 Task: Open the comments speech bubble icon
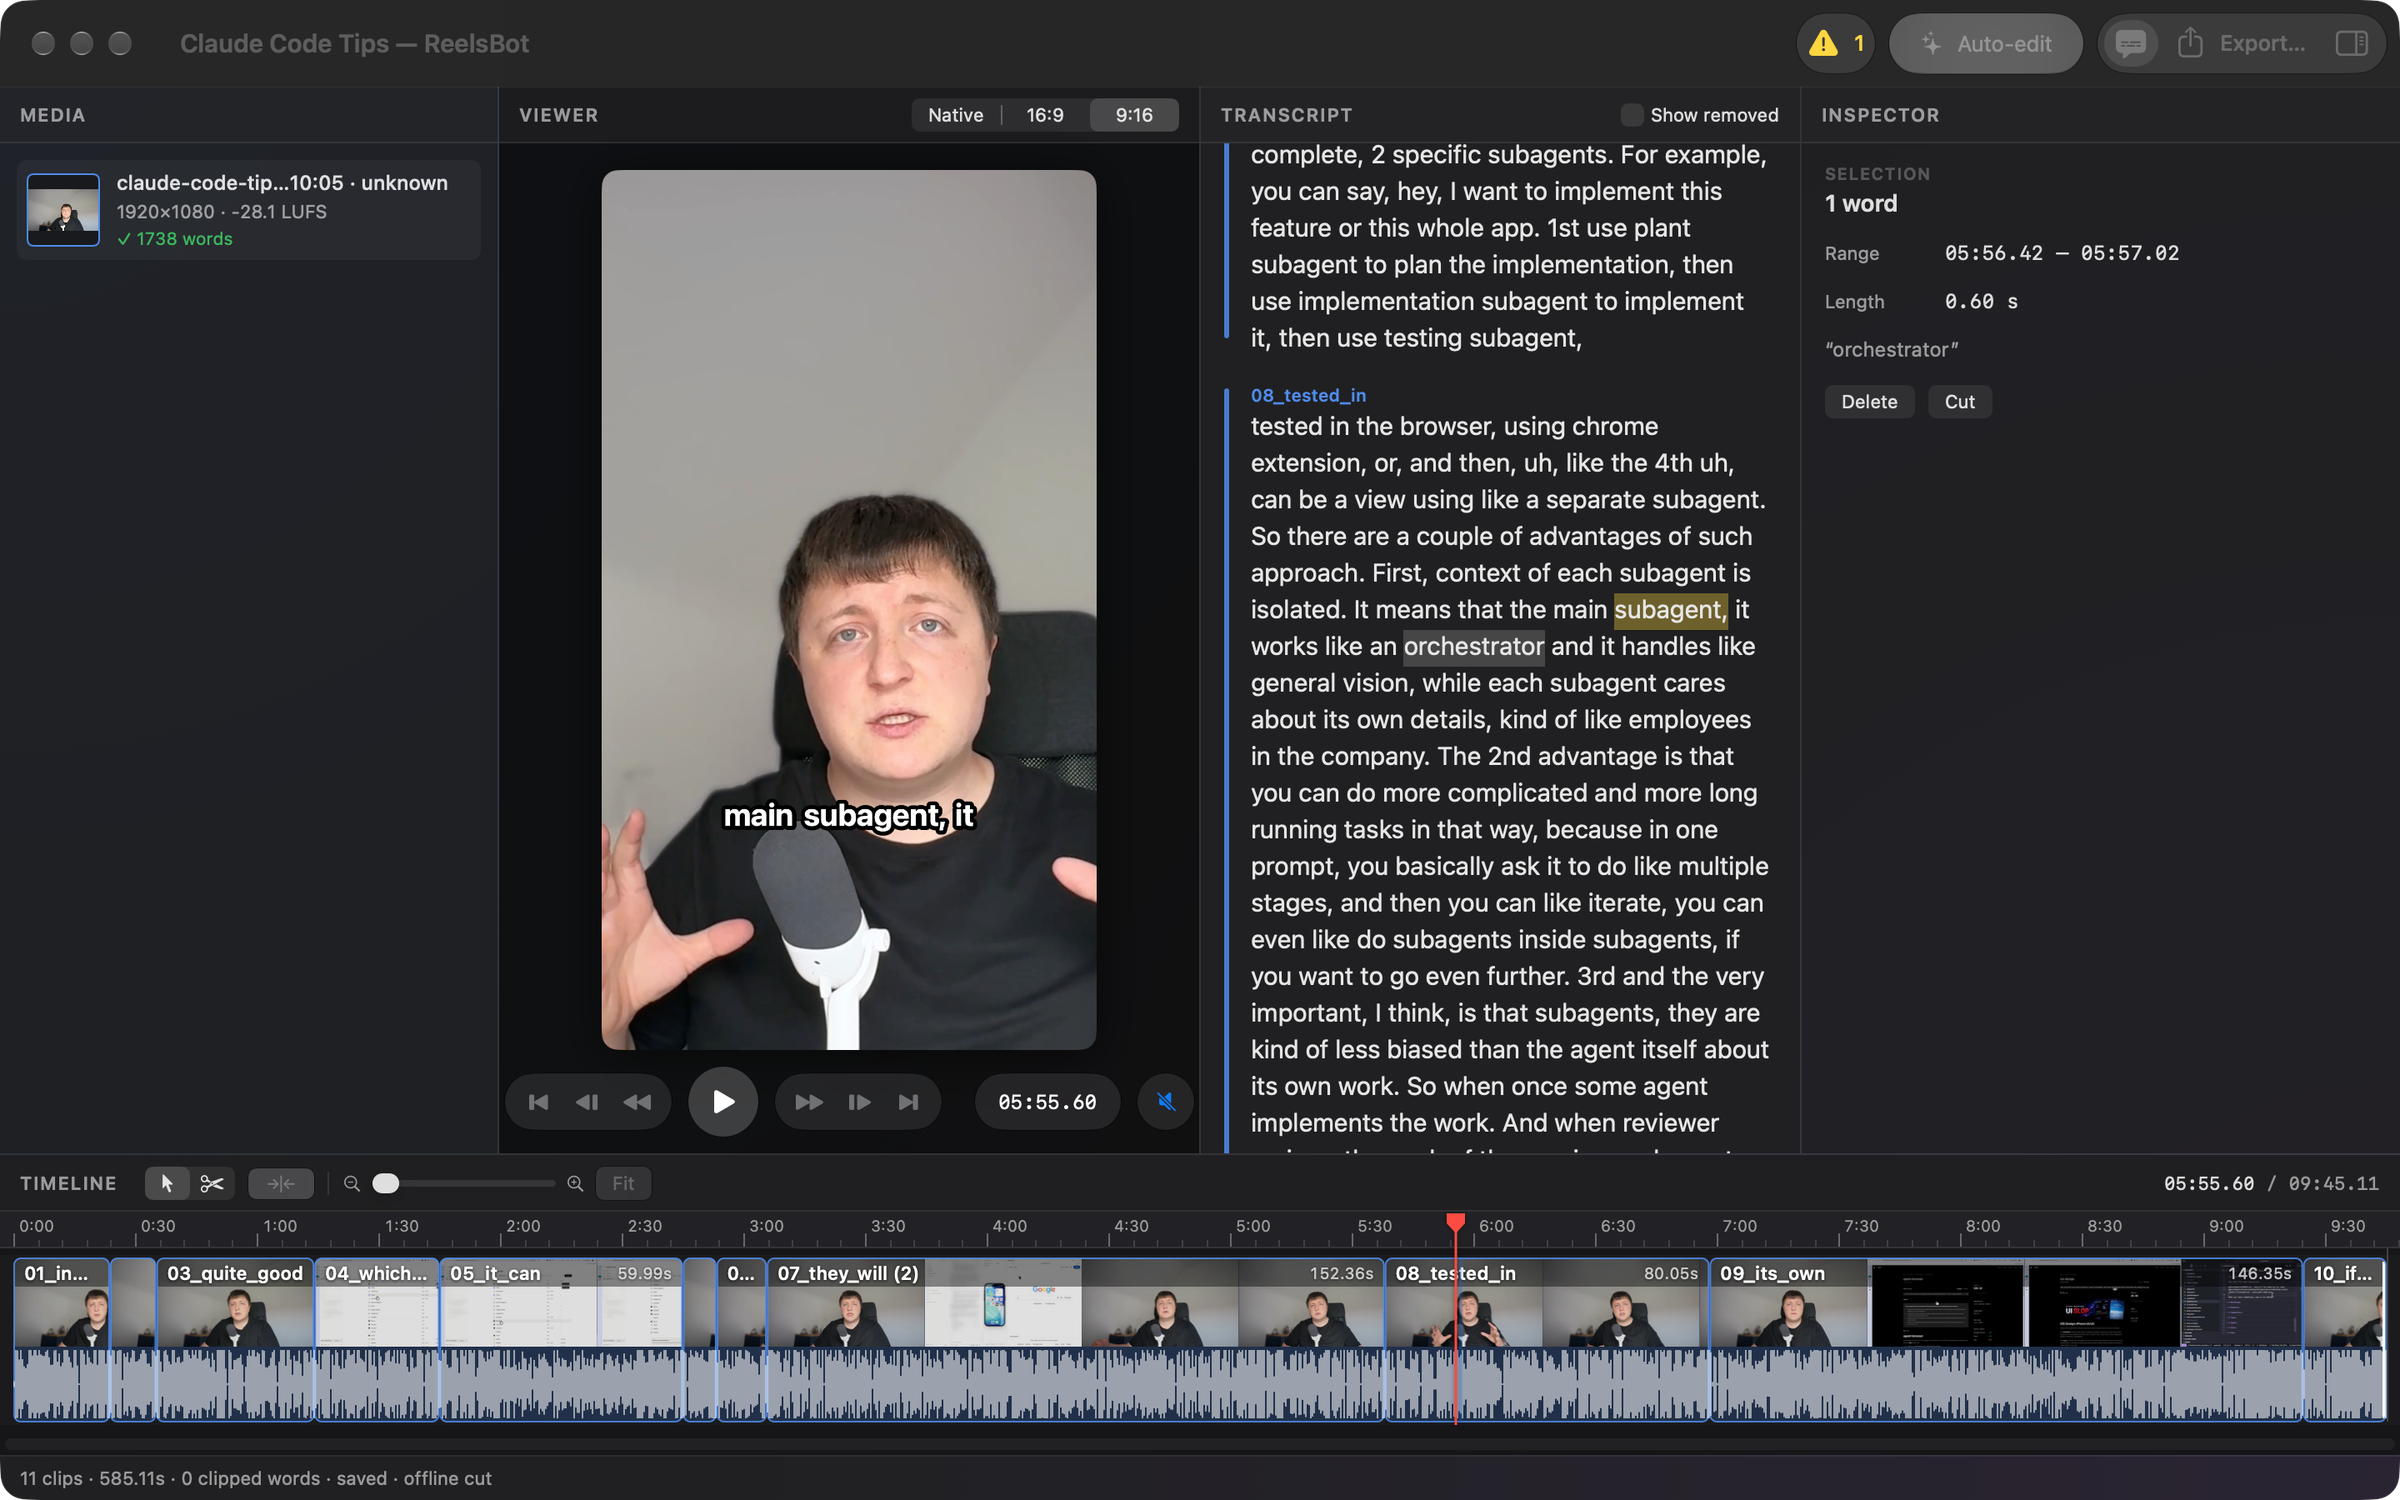pos(2130,44)
